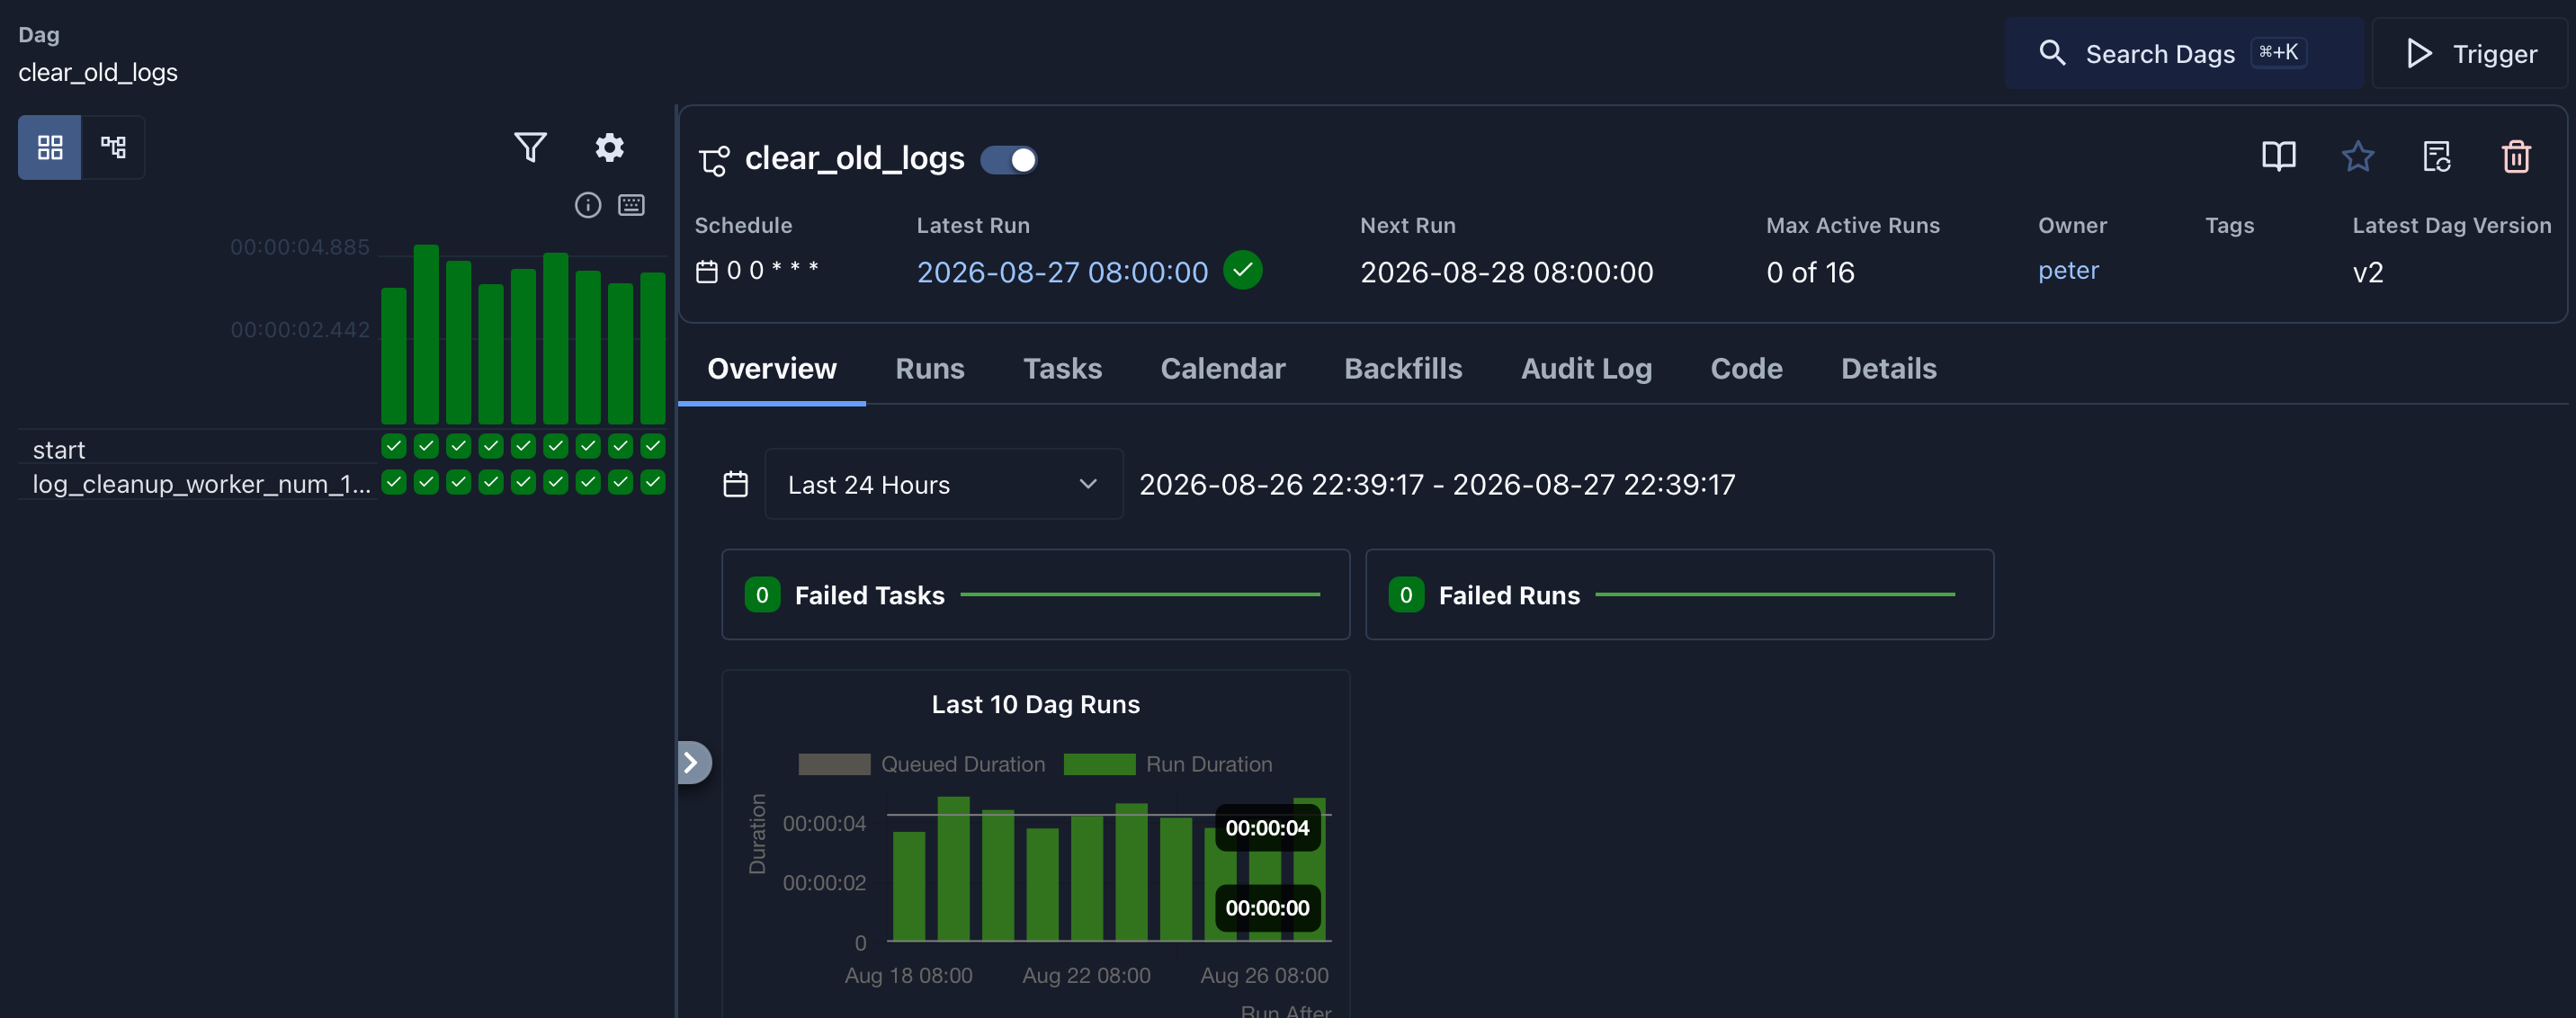2576x1018 pixels.
Task: Open Dag documentation book icon
Action: click(2278, 156)
